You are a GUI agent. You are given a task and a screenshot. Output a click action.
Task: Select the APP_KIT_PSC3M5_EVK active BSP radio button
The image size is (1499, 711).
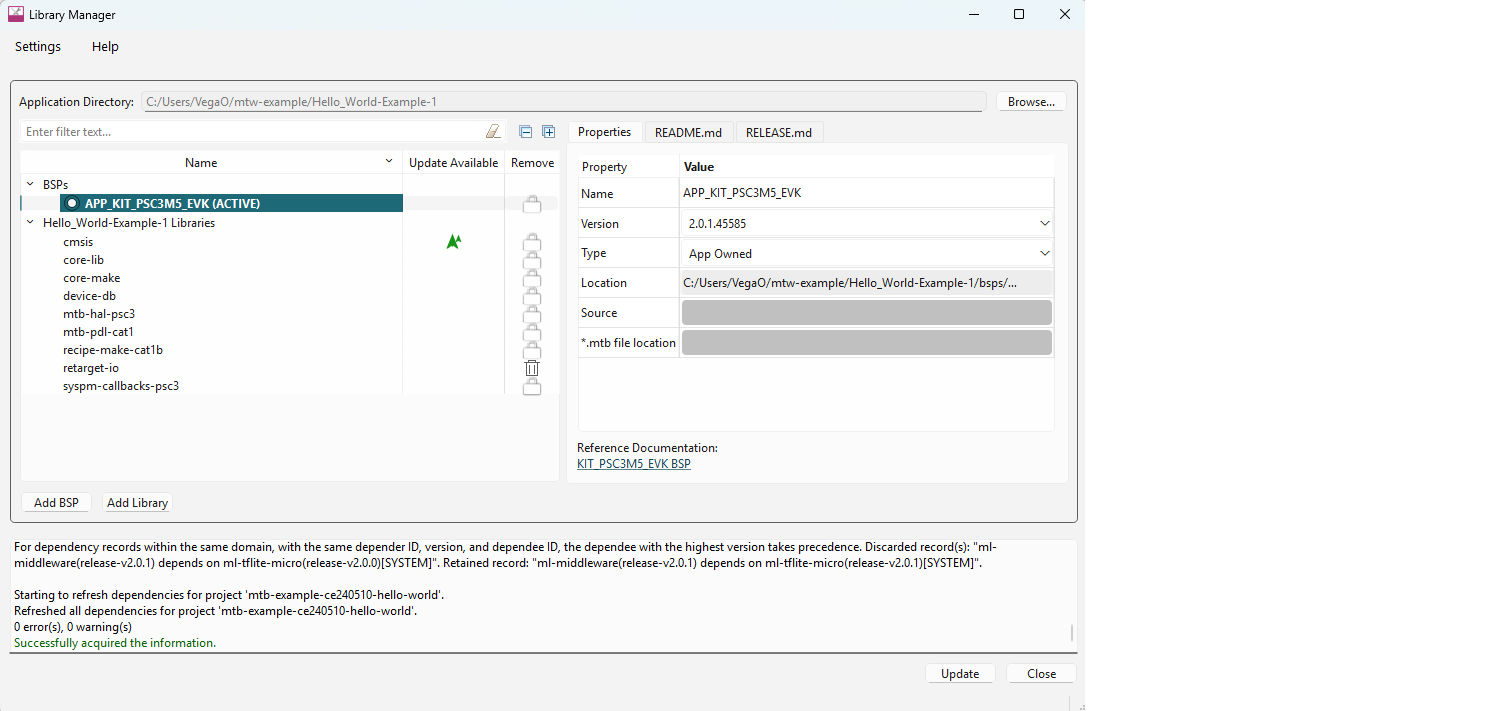(72, 204)
